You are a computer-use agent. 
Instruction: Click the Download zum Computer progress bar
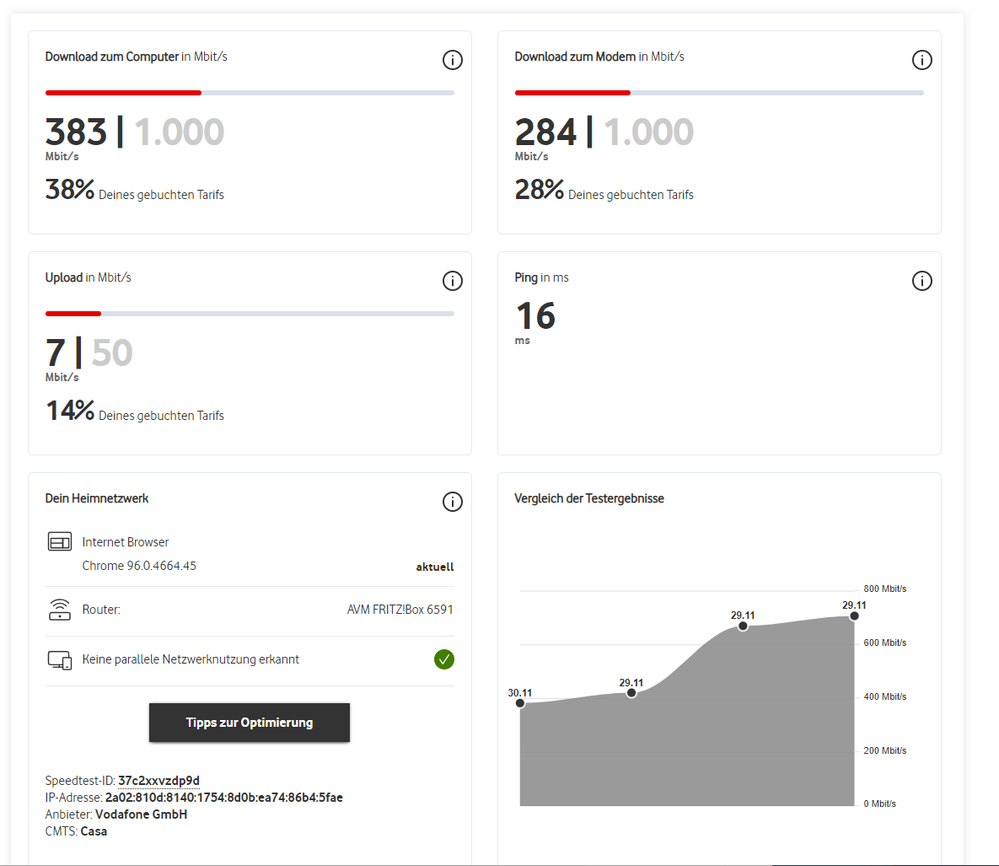[250, 93]
